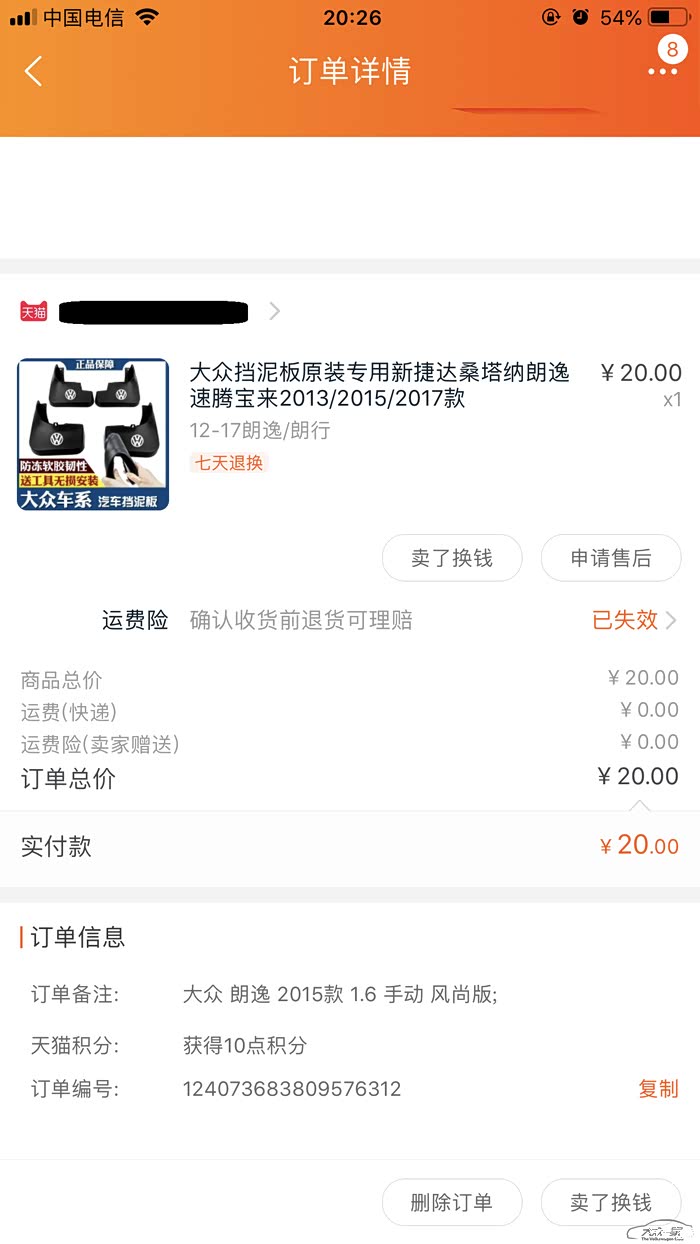Open the three-dots more menu
The image size is (700, 1244).
662,72
